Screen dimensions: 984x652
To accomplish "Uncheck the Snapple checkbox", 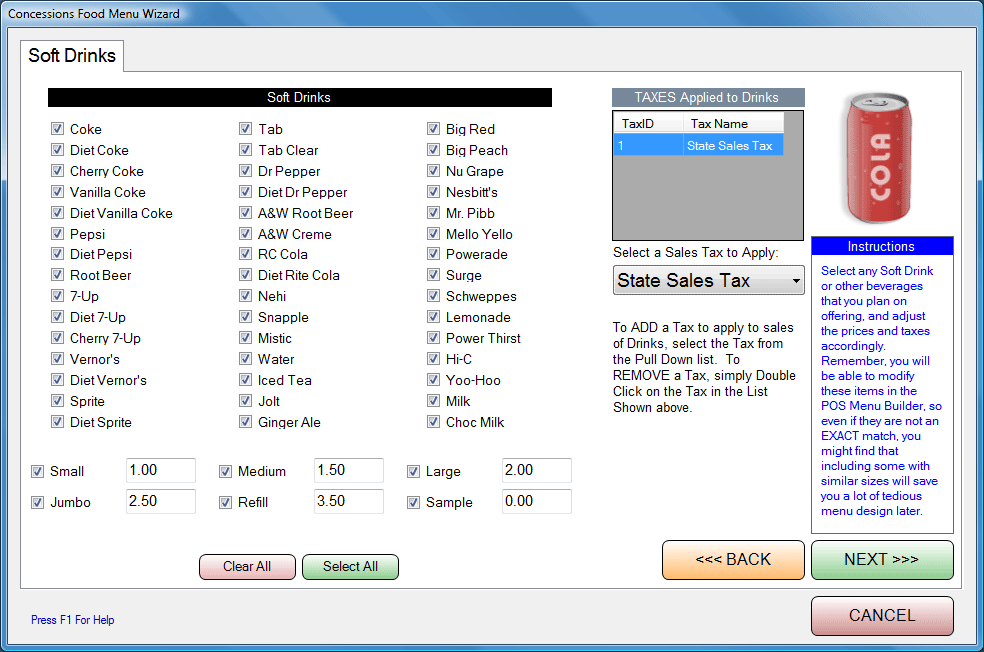I will pyautogui.click(x=245, y=317).
